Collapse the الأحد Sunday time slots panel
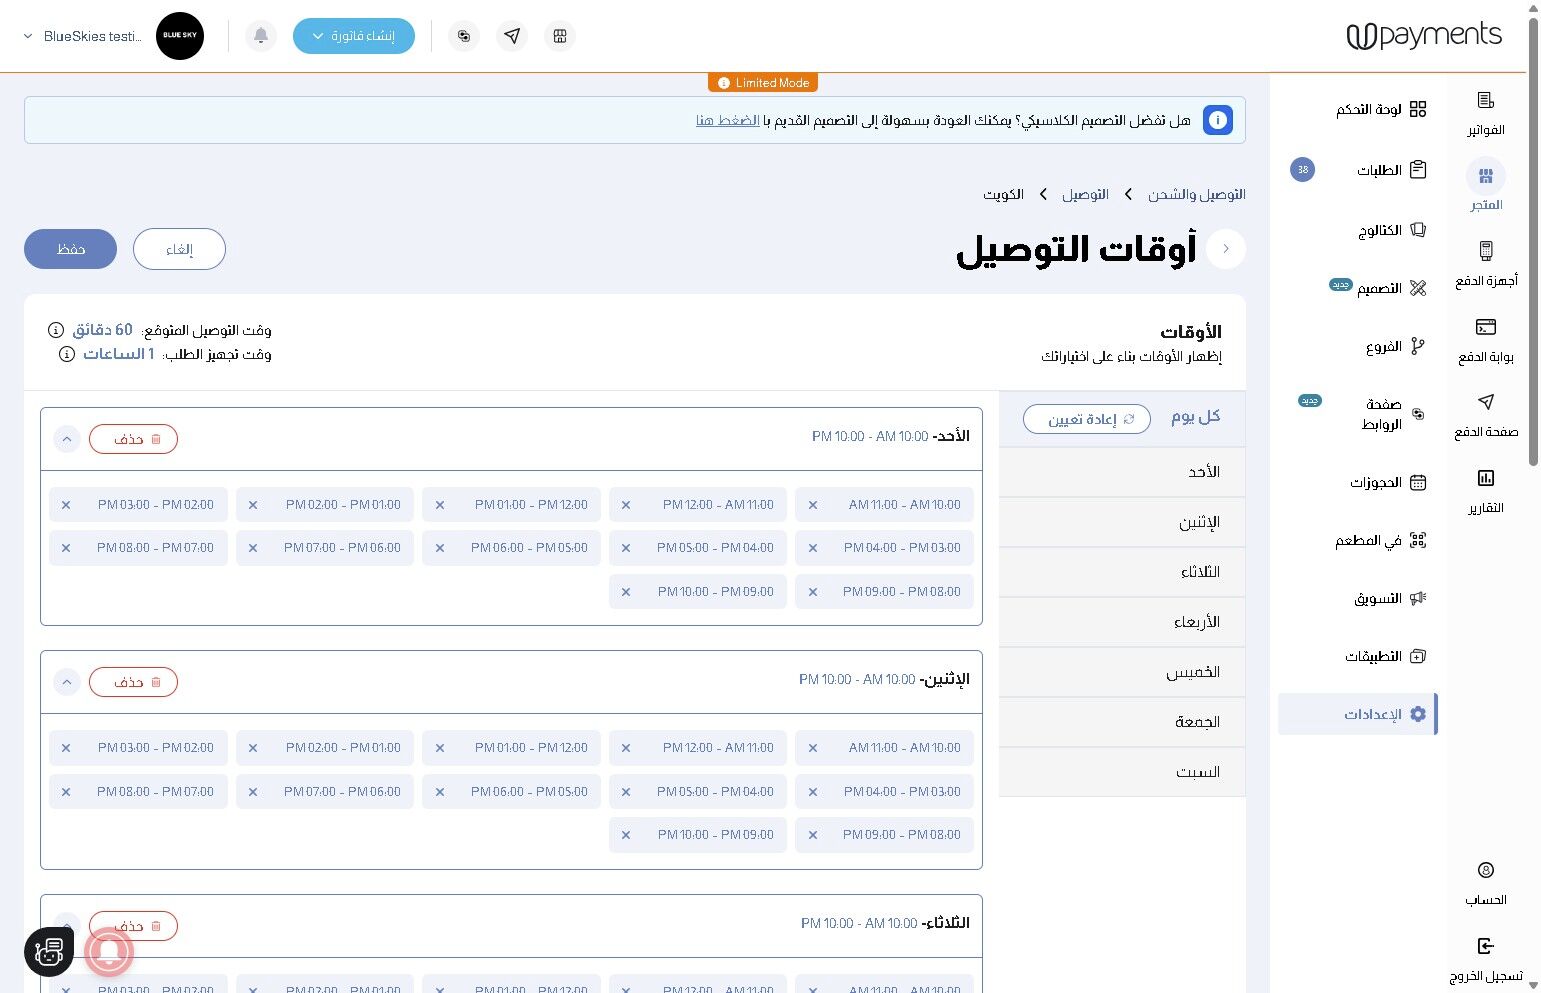Screen dimensions: 1541x993 pyautogui.click(x=67, y=439)
